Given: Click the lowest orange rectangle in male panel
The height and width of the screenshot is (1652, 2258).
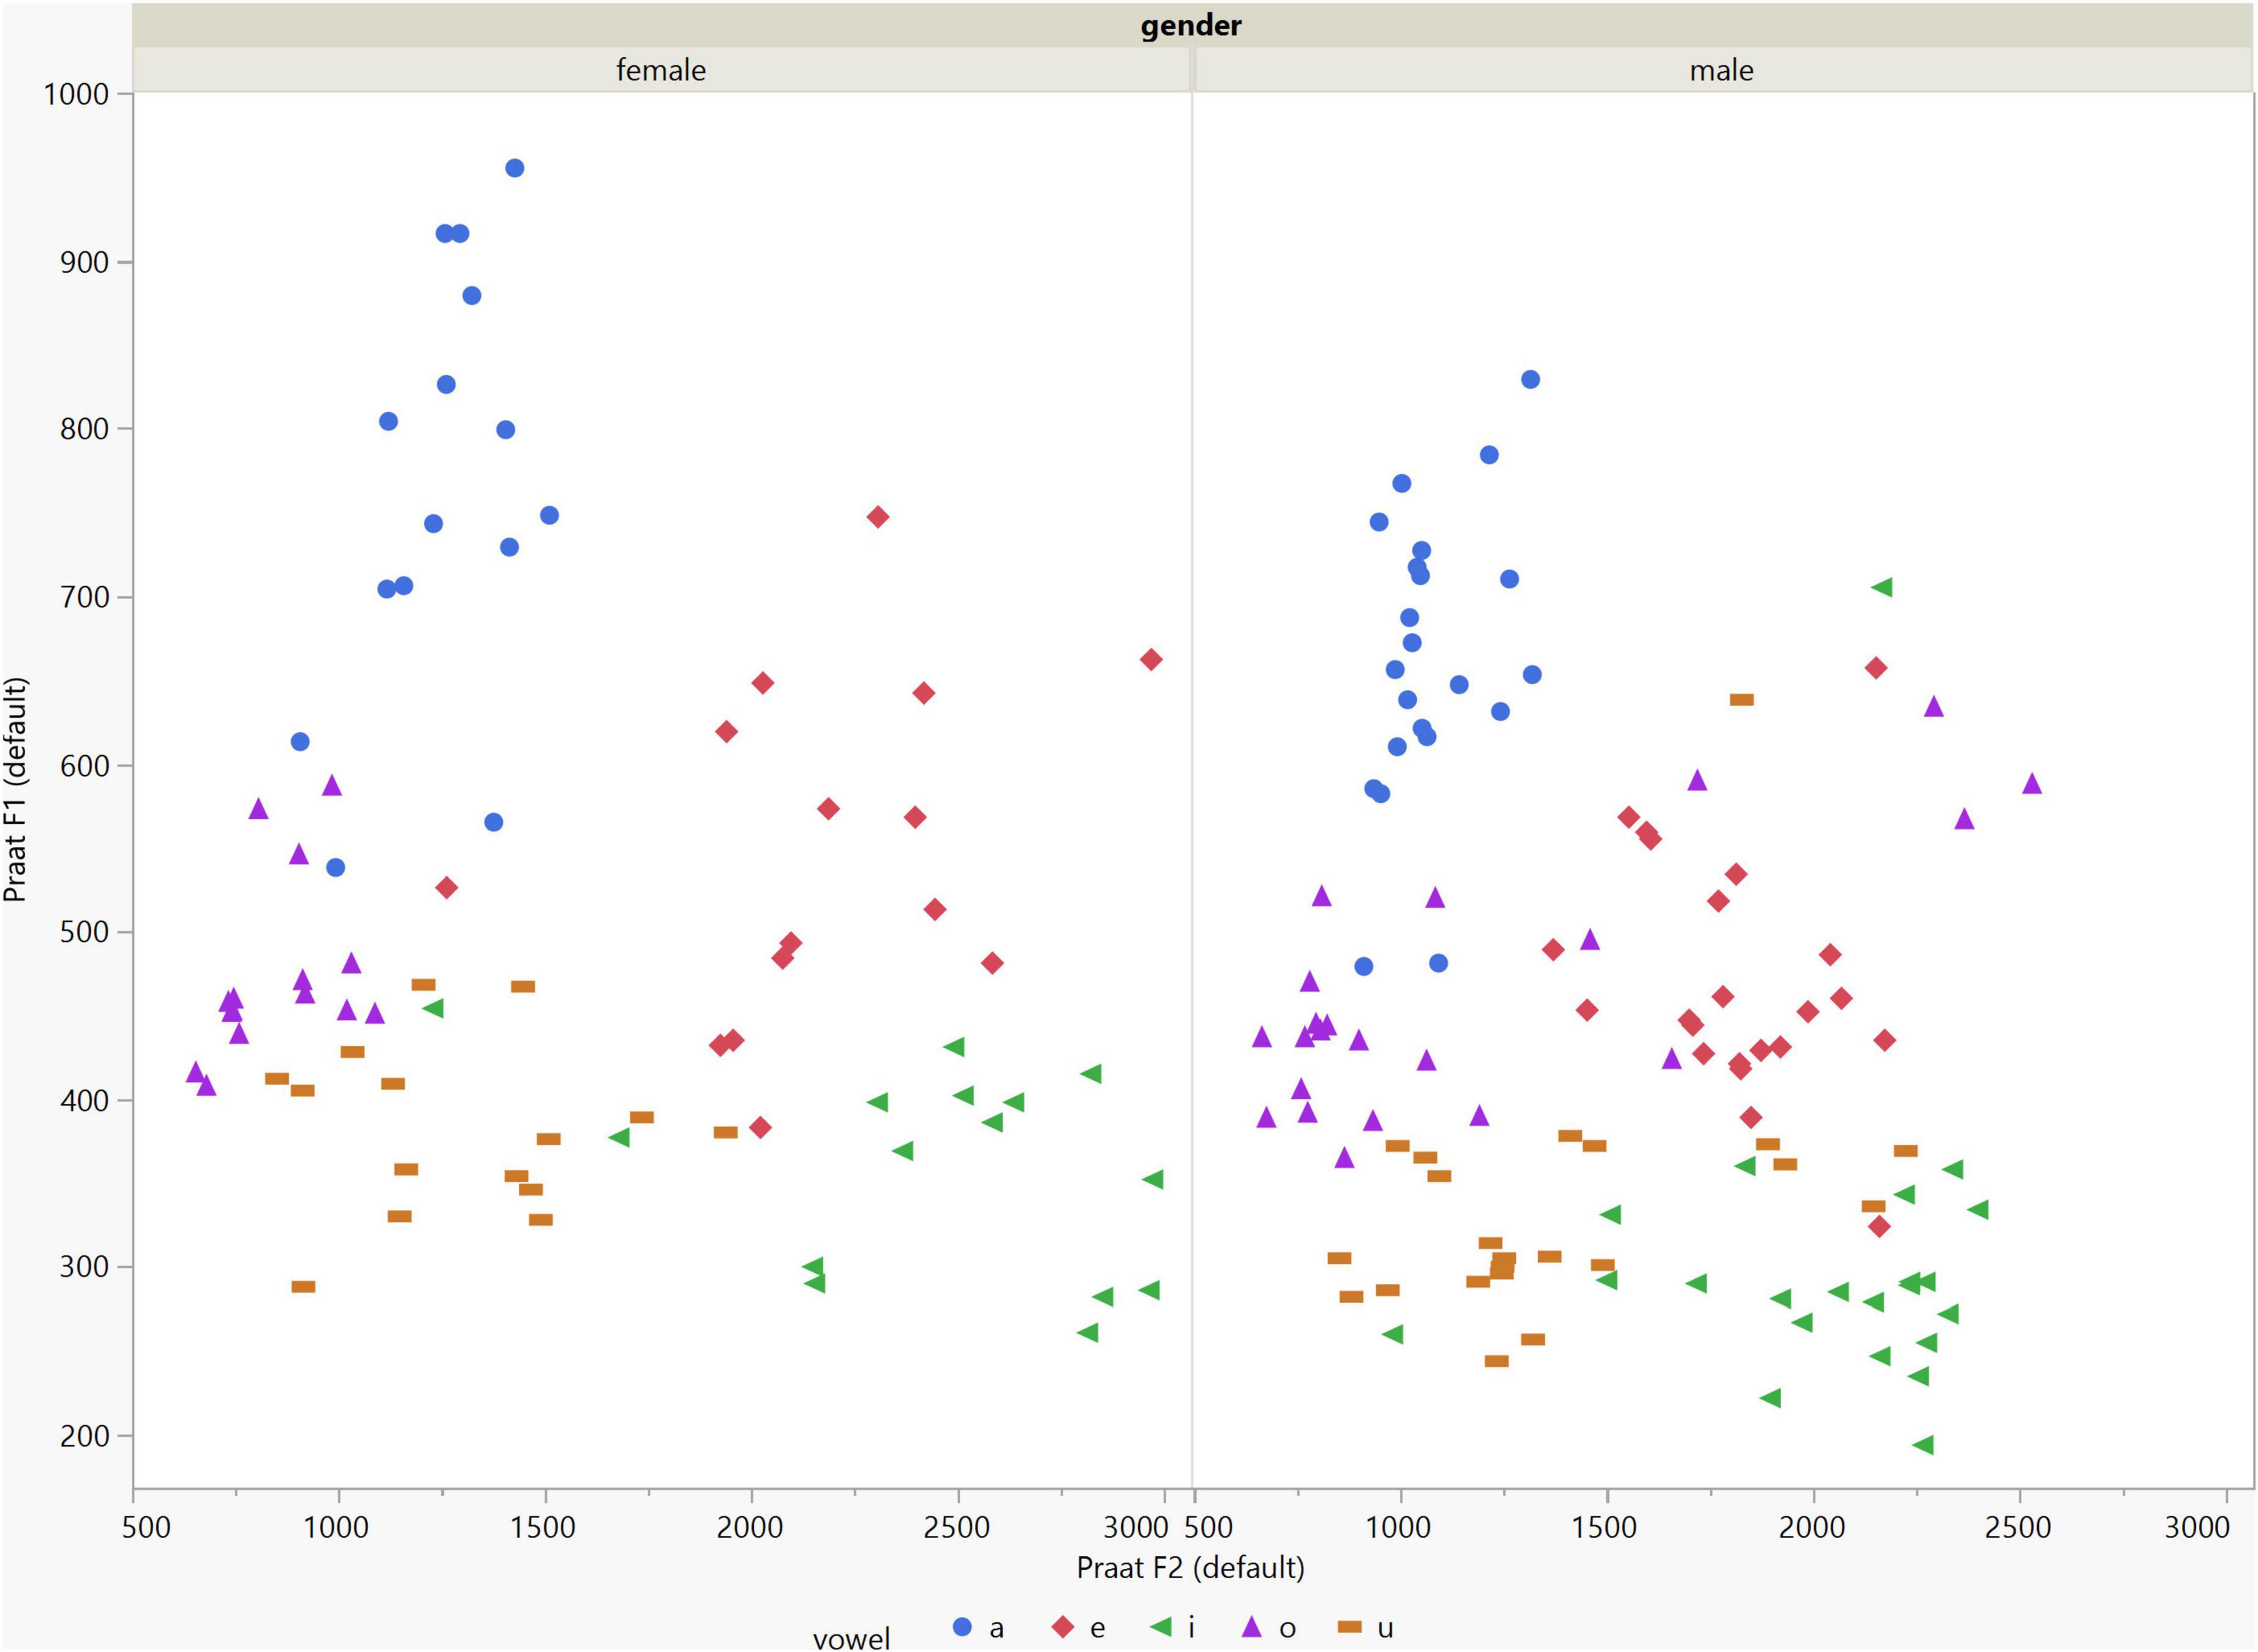Looking at the screenshot, I should click(1496, 1361).
